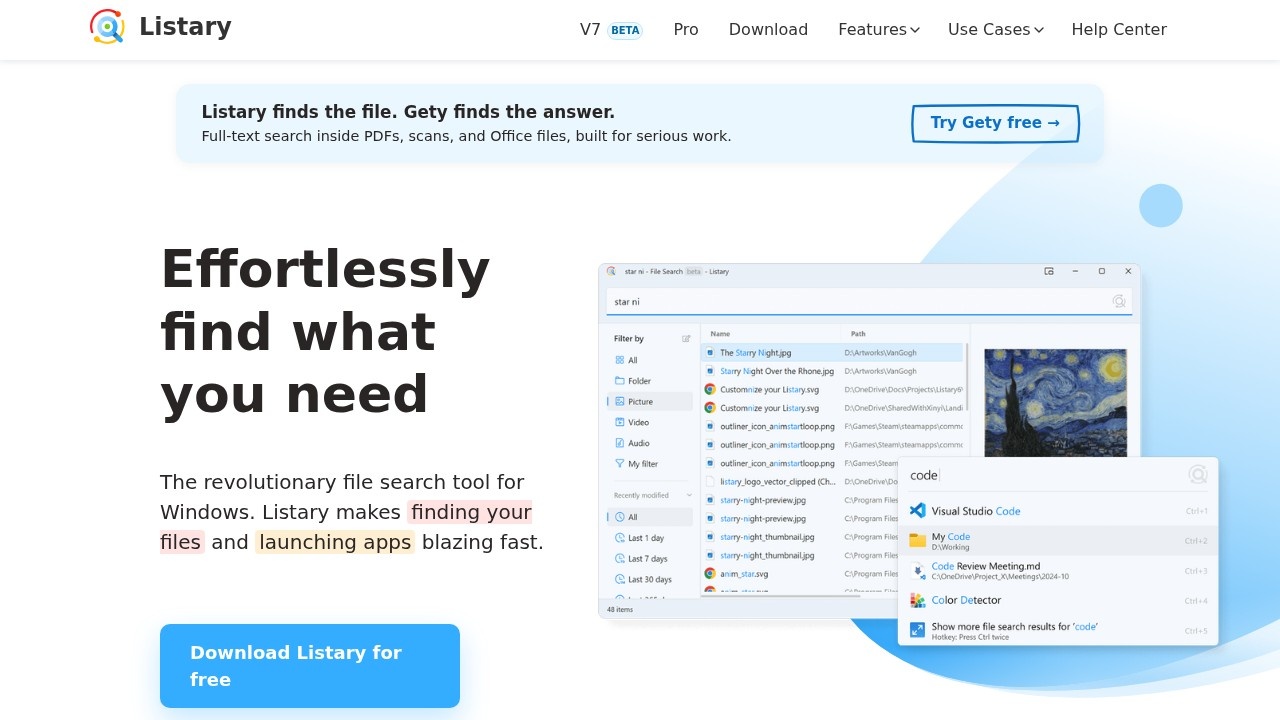Viewport: 1280px width, 720px height.
Task: Click the '48 items' status text
Action: pos(620,609)
